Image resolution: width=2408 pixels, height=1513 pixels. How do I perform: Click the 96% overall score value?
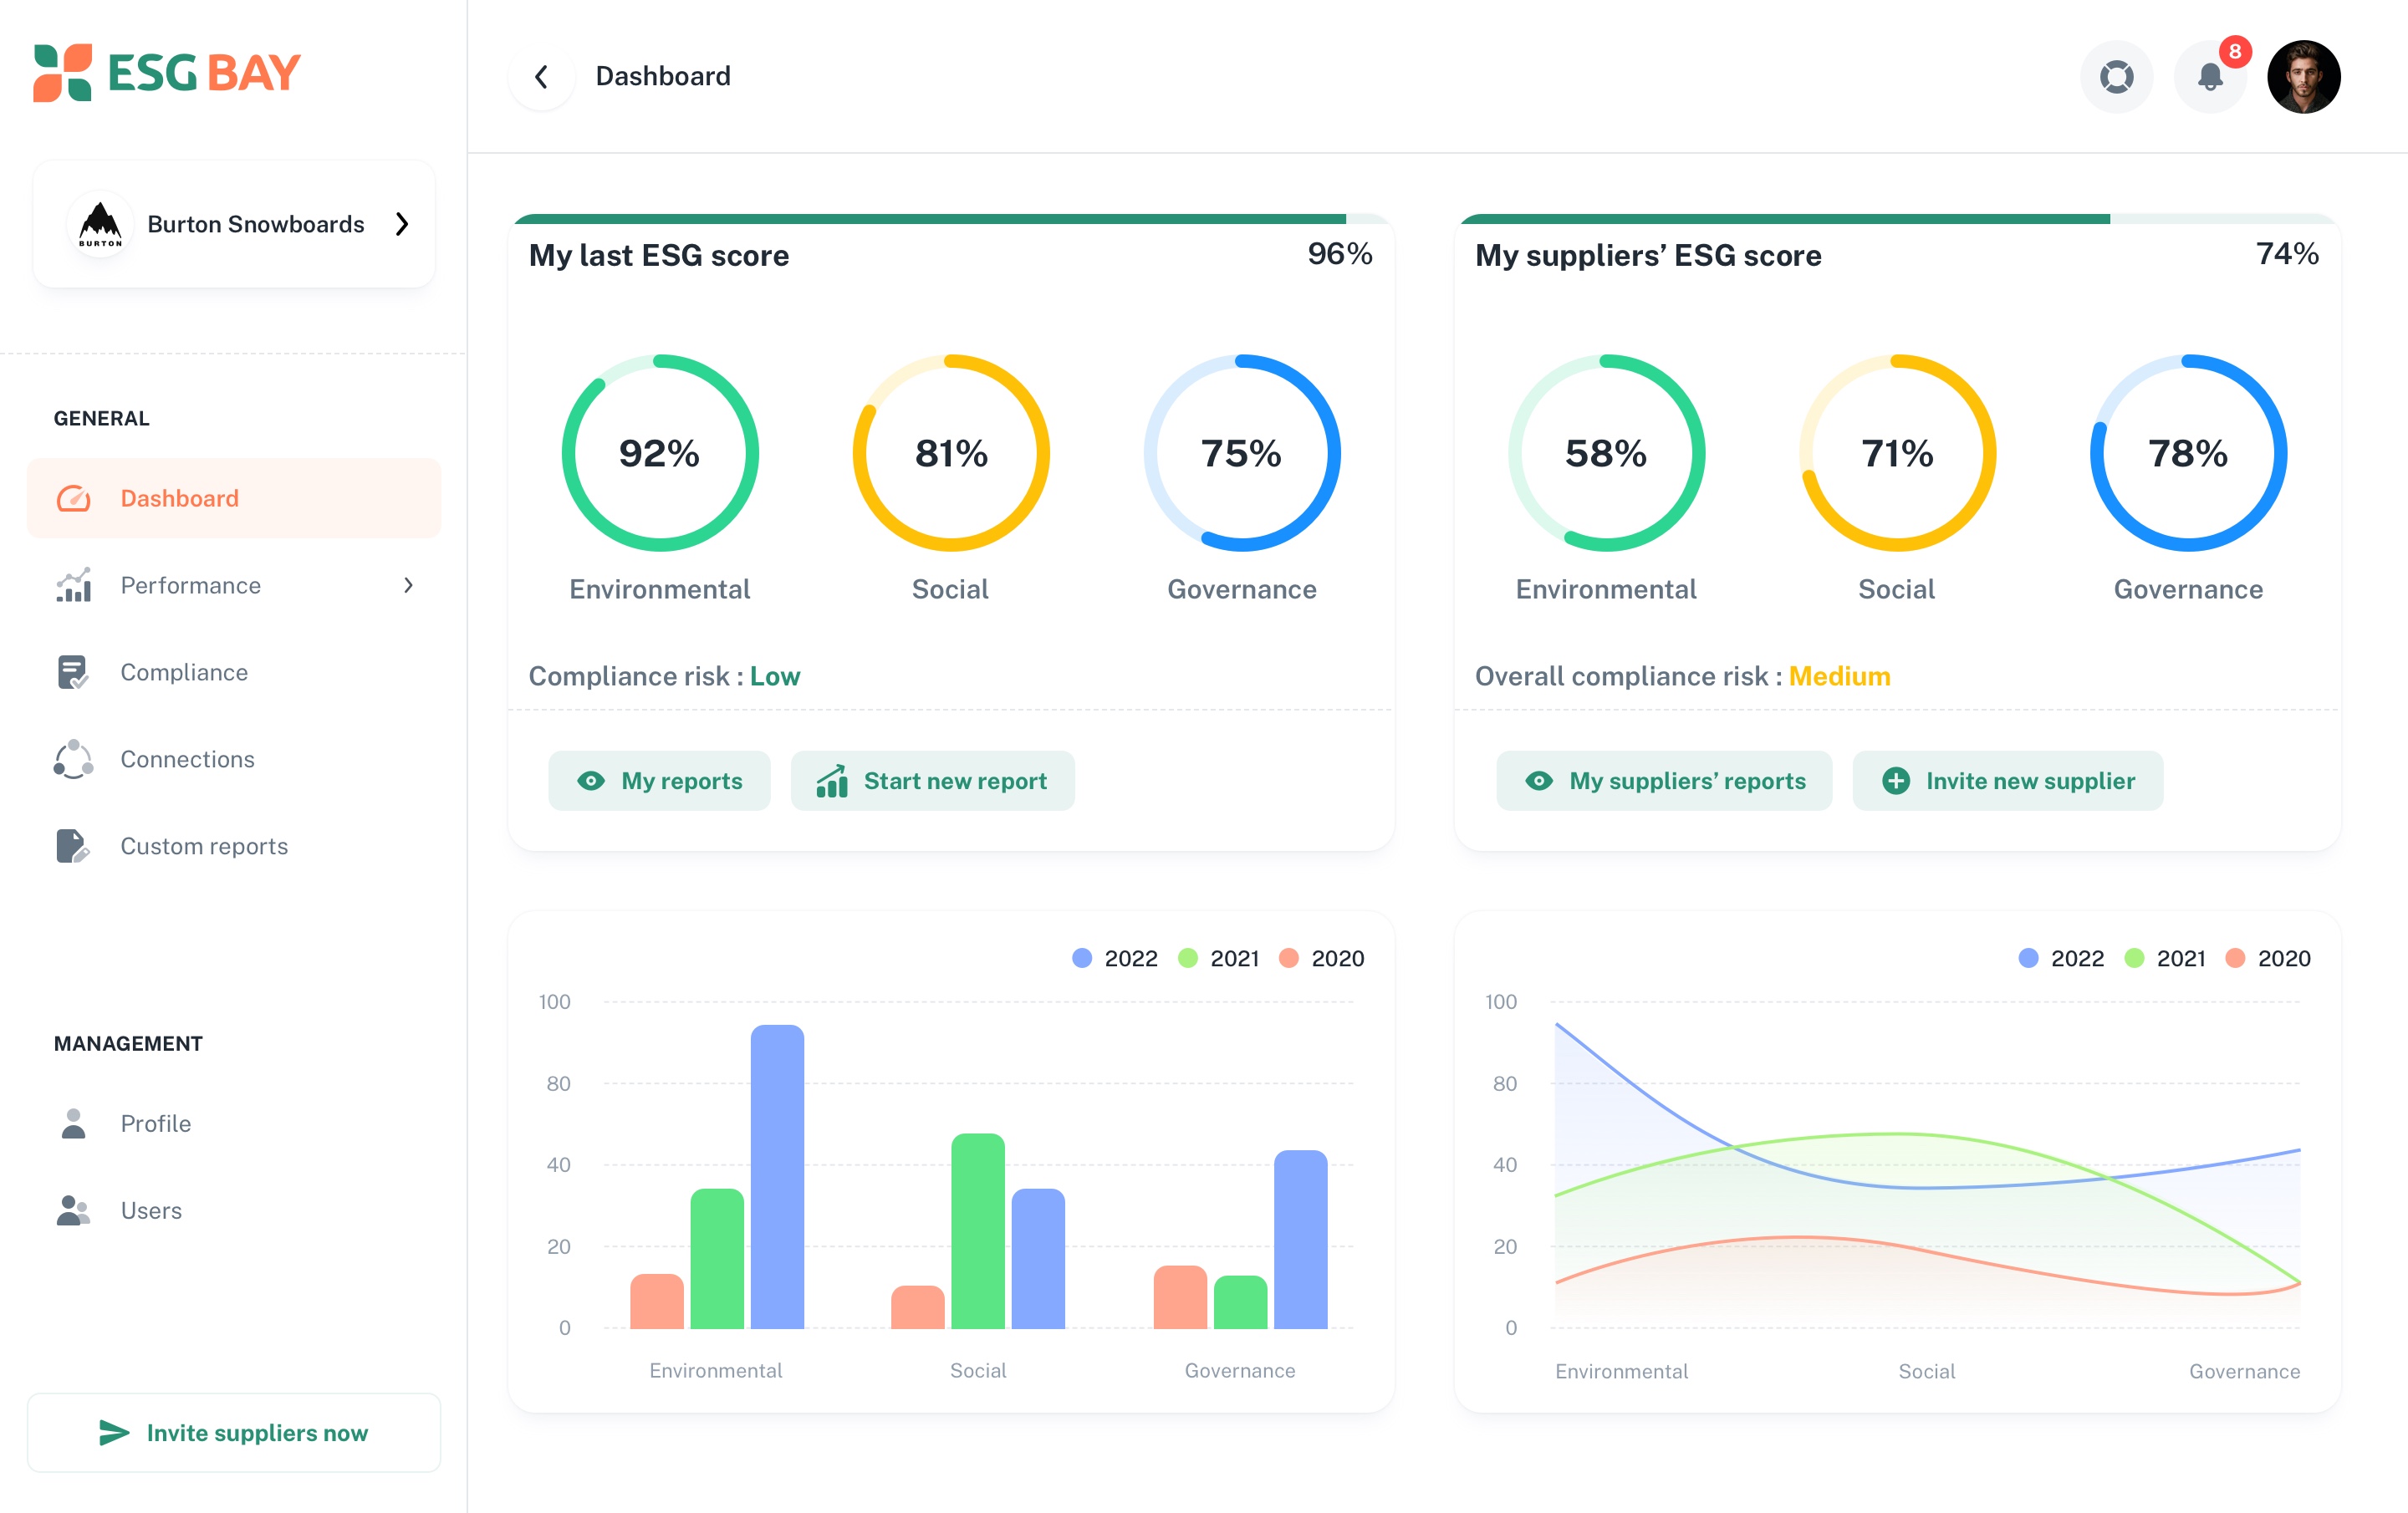pos(1340,254)
